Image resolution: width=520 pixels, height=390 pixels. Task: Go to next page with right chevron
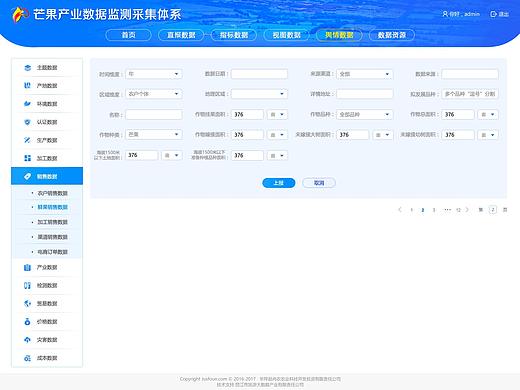(x=467, y=210)
